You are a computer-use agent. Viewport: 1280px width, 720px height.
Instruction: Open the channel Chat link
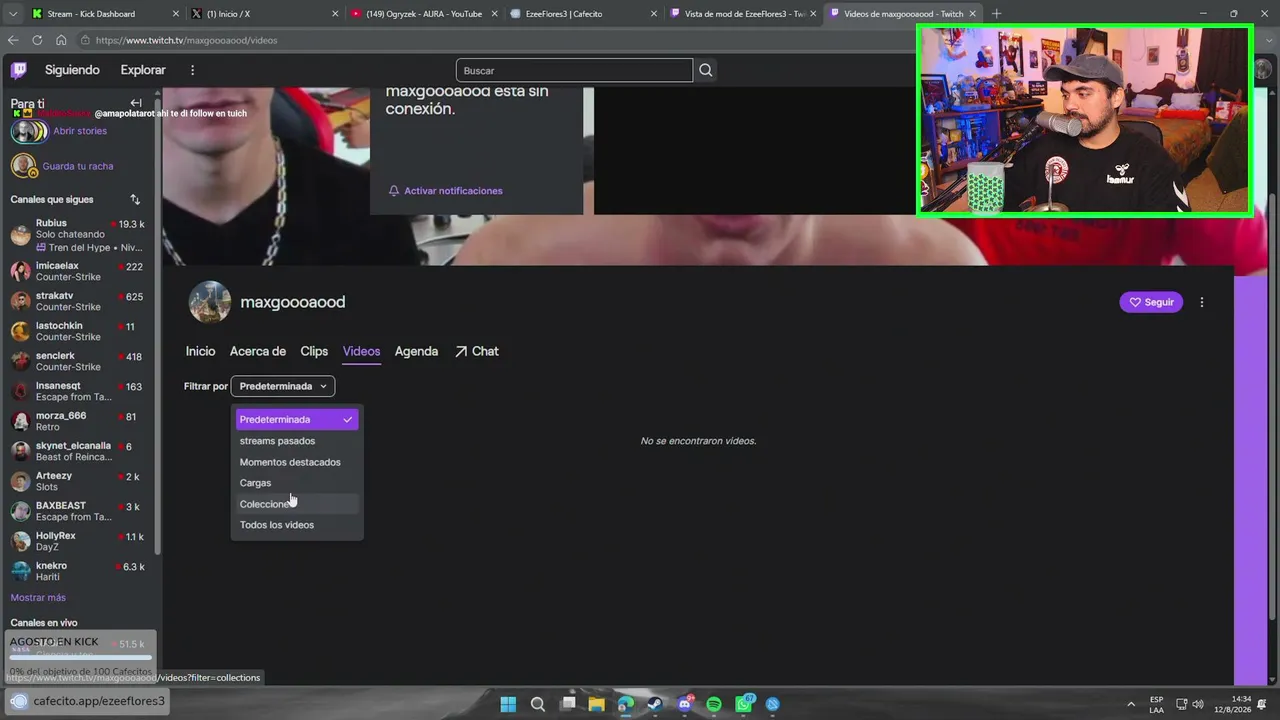477,351
